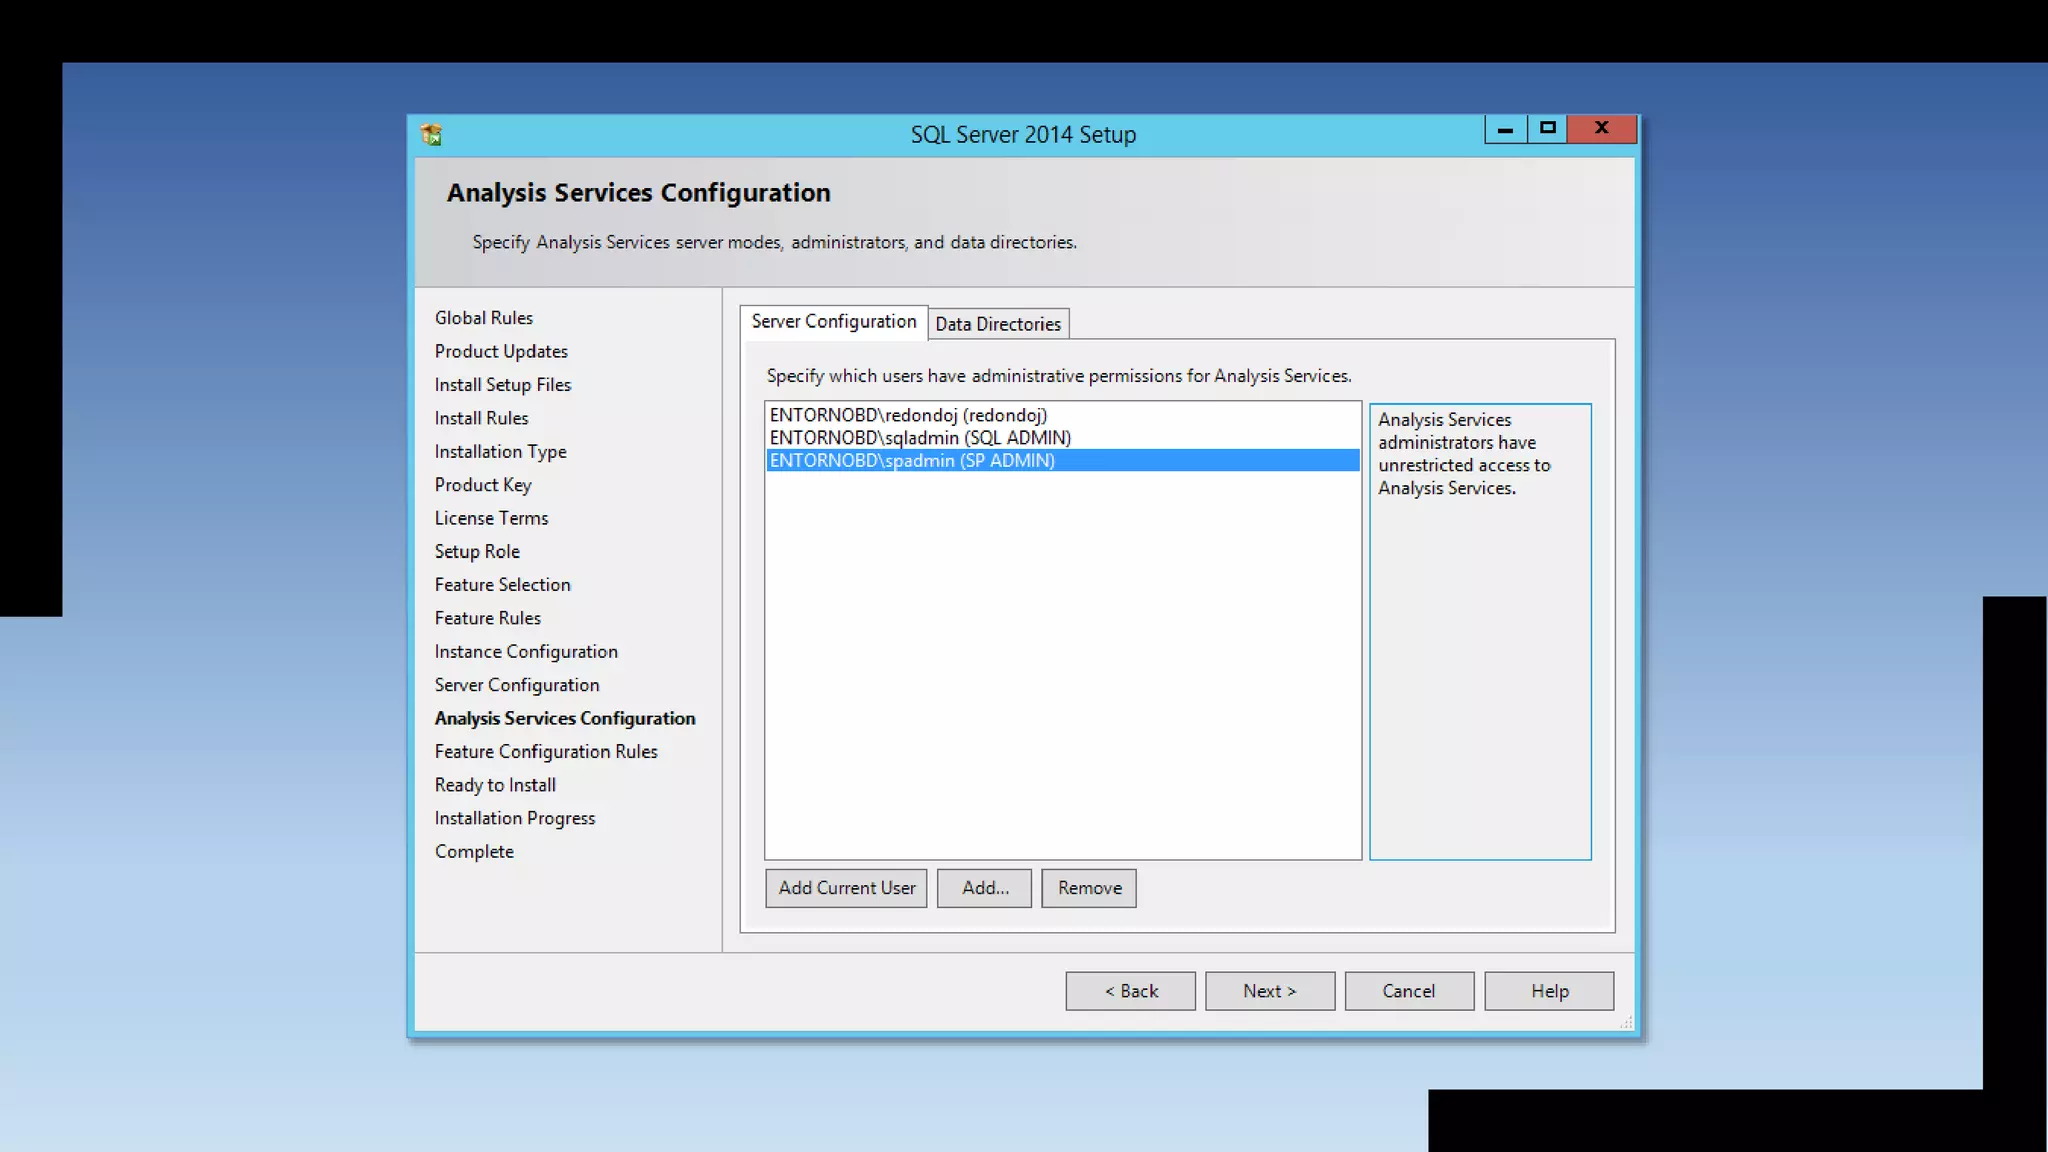This screenshot has width=2048, height=1152.
Task: Minimize the SQL Server 2014 Setup window
Action: (1505, 129)
